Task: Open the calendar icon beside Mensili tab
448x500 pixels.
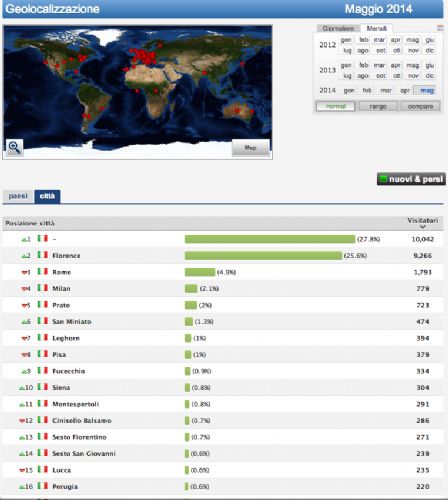Action: [440, 28]
